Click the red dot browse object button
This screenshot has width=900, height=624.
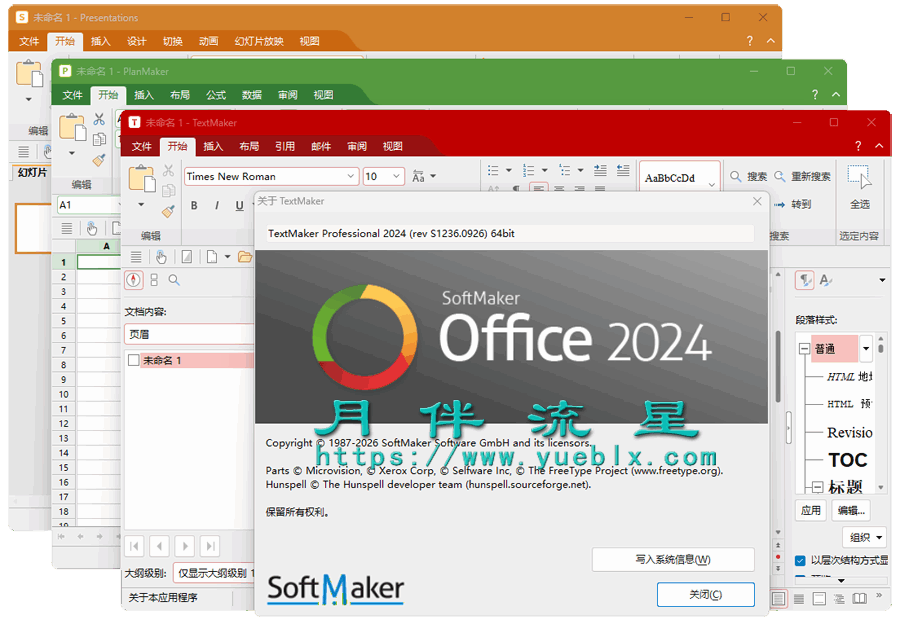click(x=778, y=557)
